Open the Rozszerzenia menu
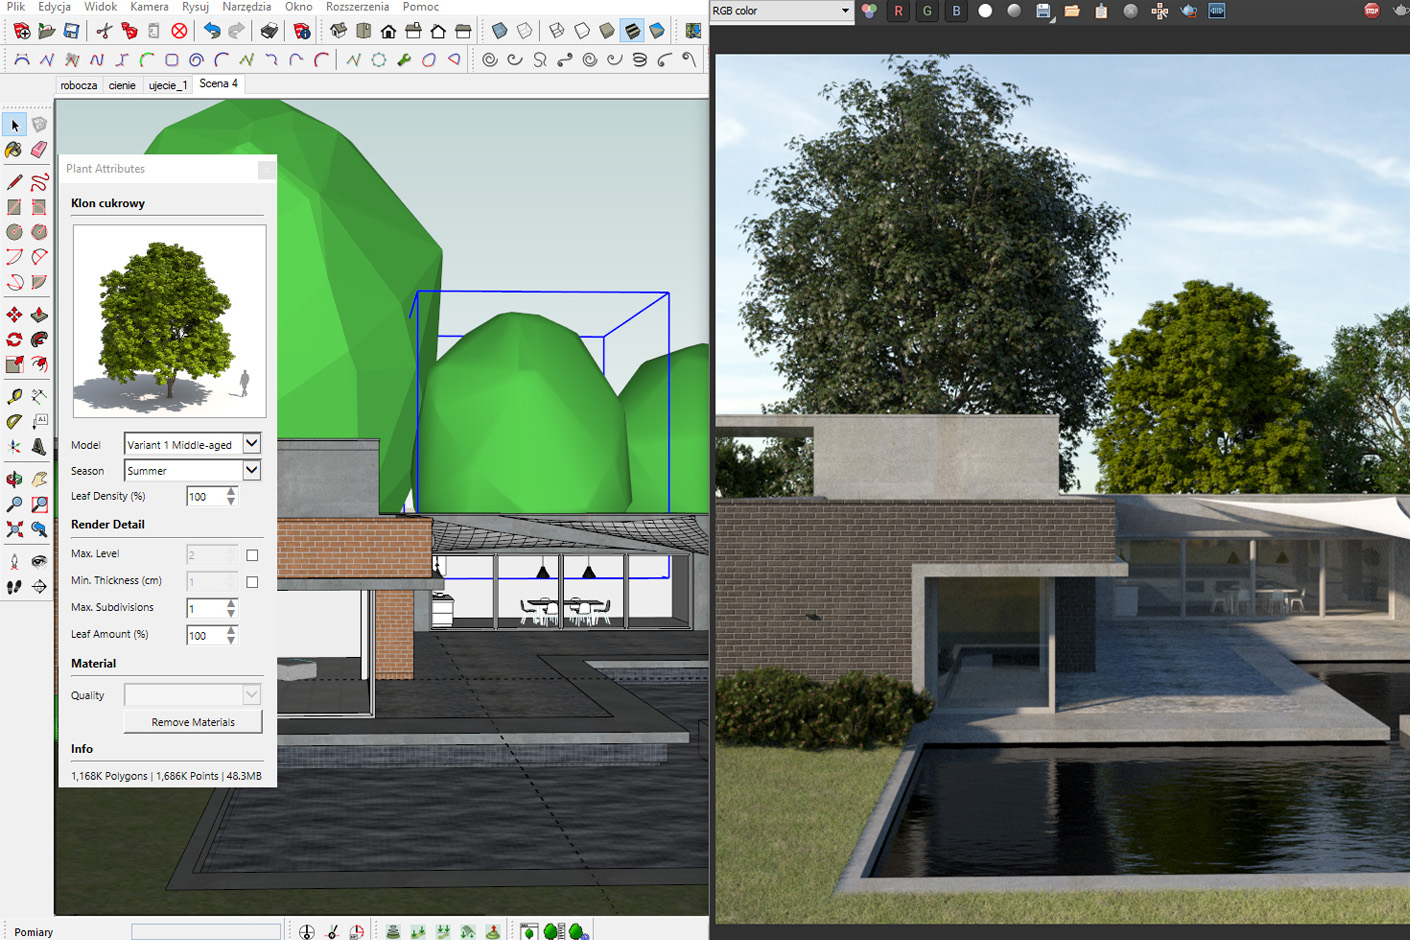 pyautogui.click(x=358, y=7)
